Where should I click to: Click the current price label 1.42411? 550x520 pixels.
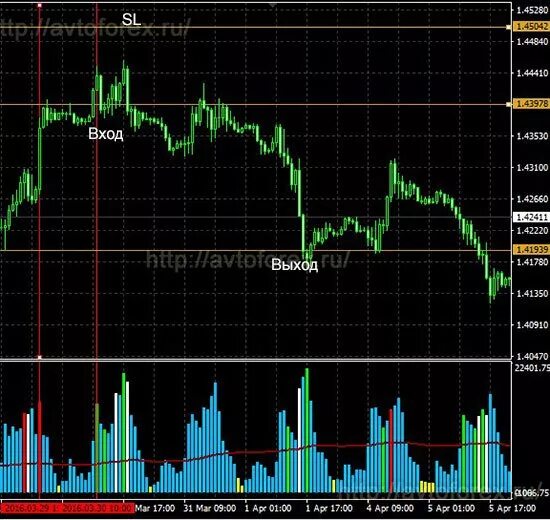[x=531, y=217]
